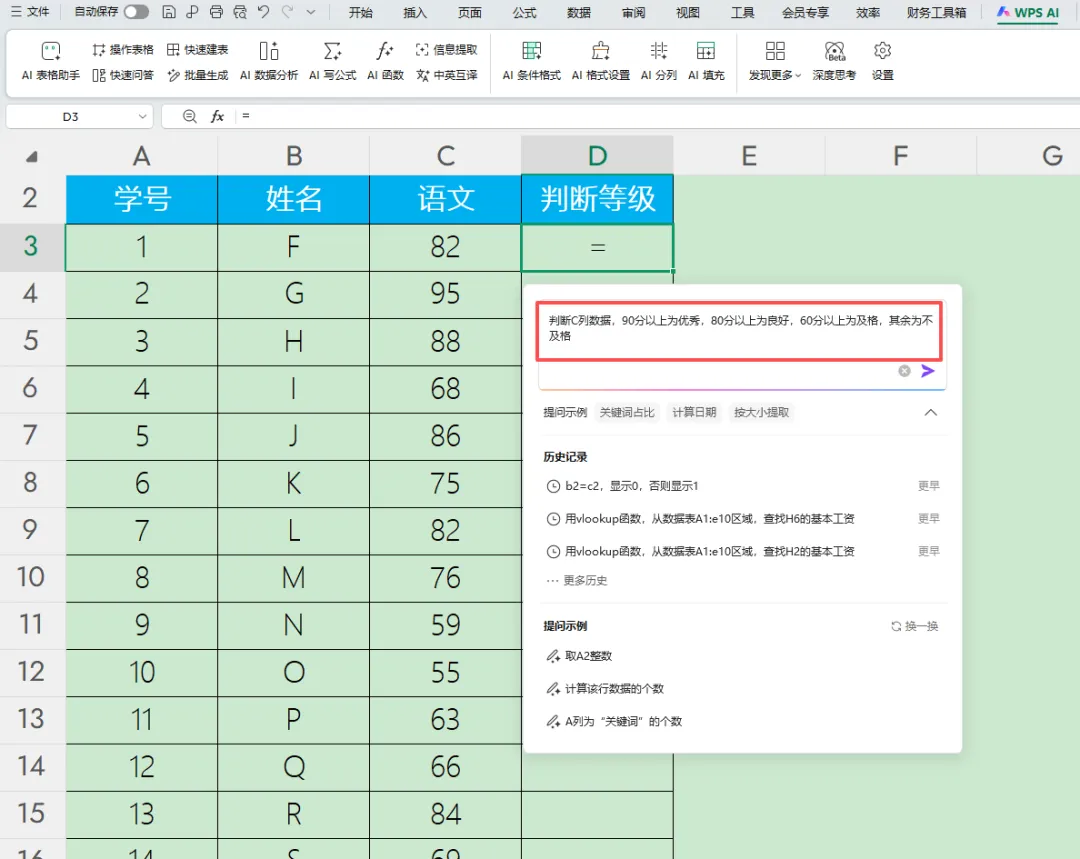Switch to the 插入 tab
Image resolution: width=1080 pixels, height=859 pixels.
[415, 12]
